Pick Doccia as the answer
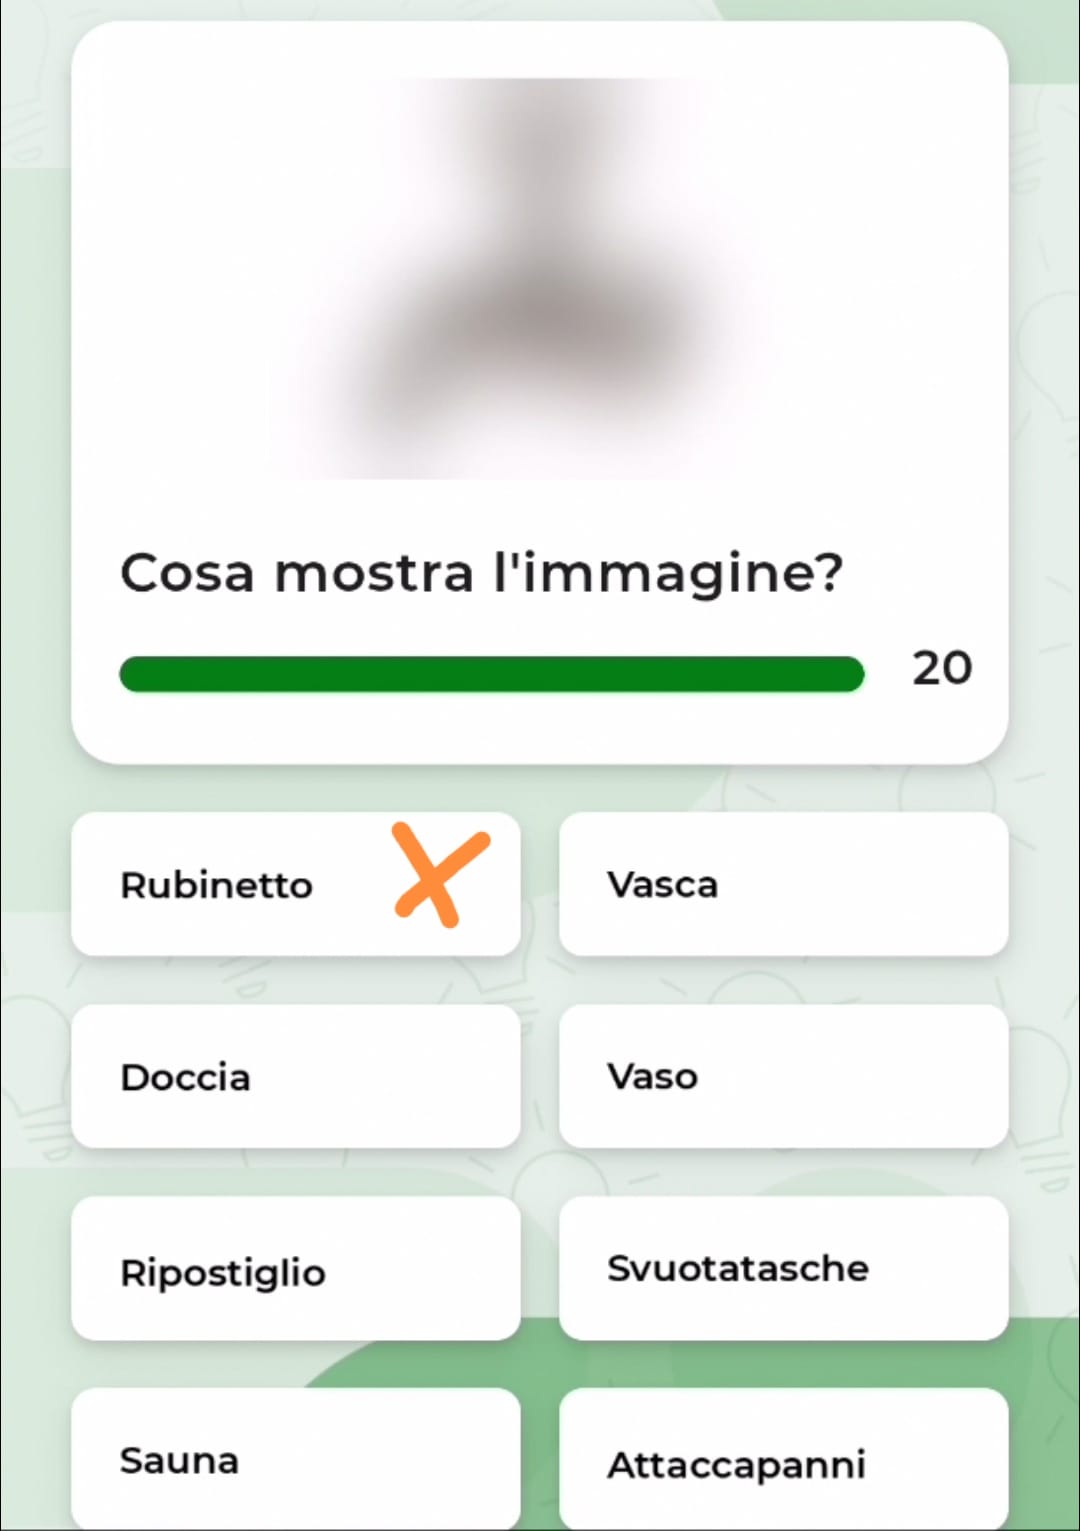The width and height of the screenshot is (1080, 1531). click(x=296, y=1076)
